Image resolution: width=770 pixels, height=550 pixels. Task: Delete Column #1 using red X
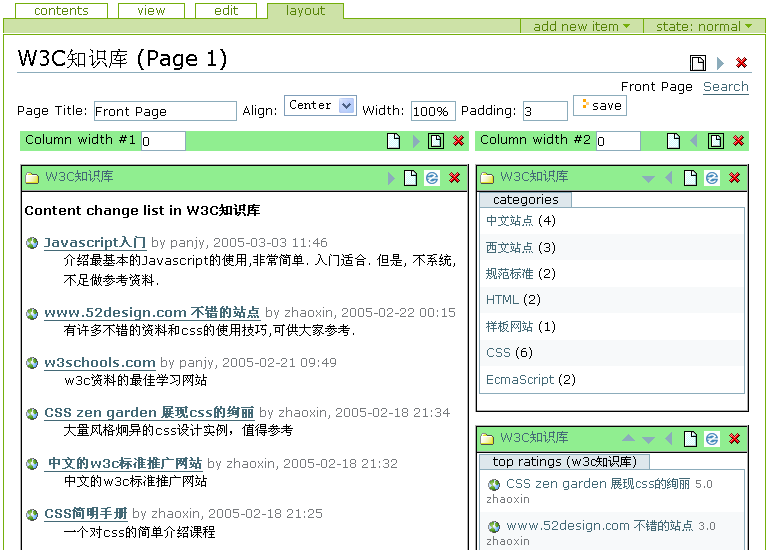click(458, 141)
